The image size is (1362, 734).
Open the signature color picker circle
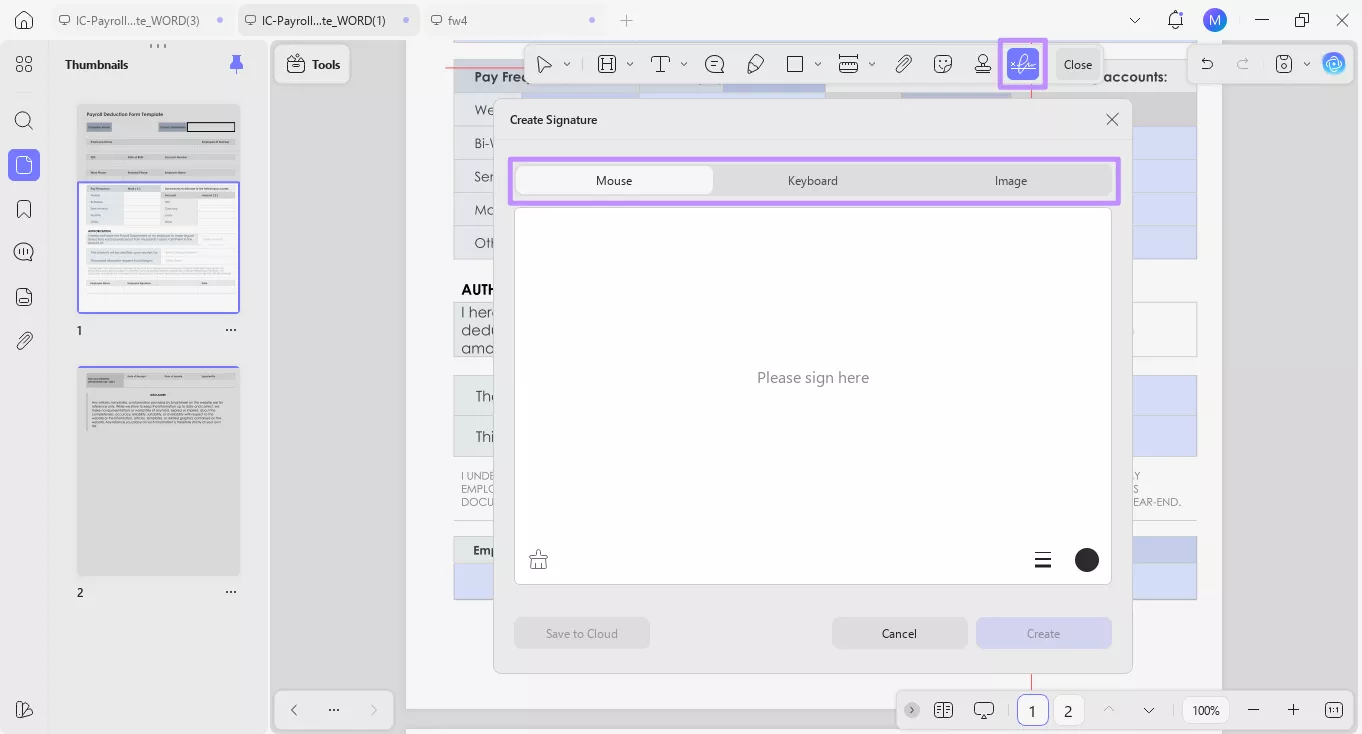(1086, 560)
